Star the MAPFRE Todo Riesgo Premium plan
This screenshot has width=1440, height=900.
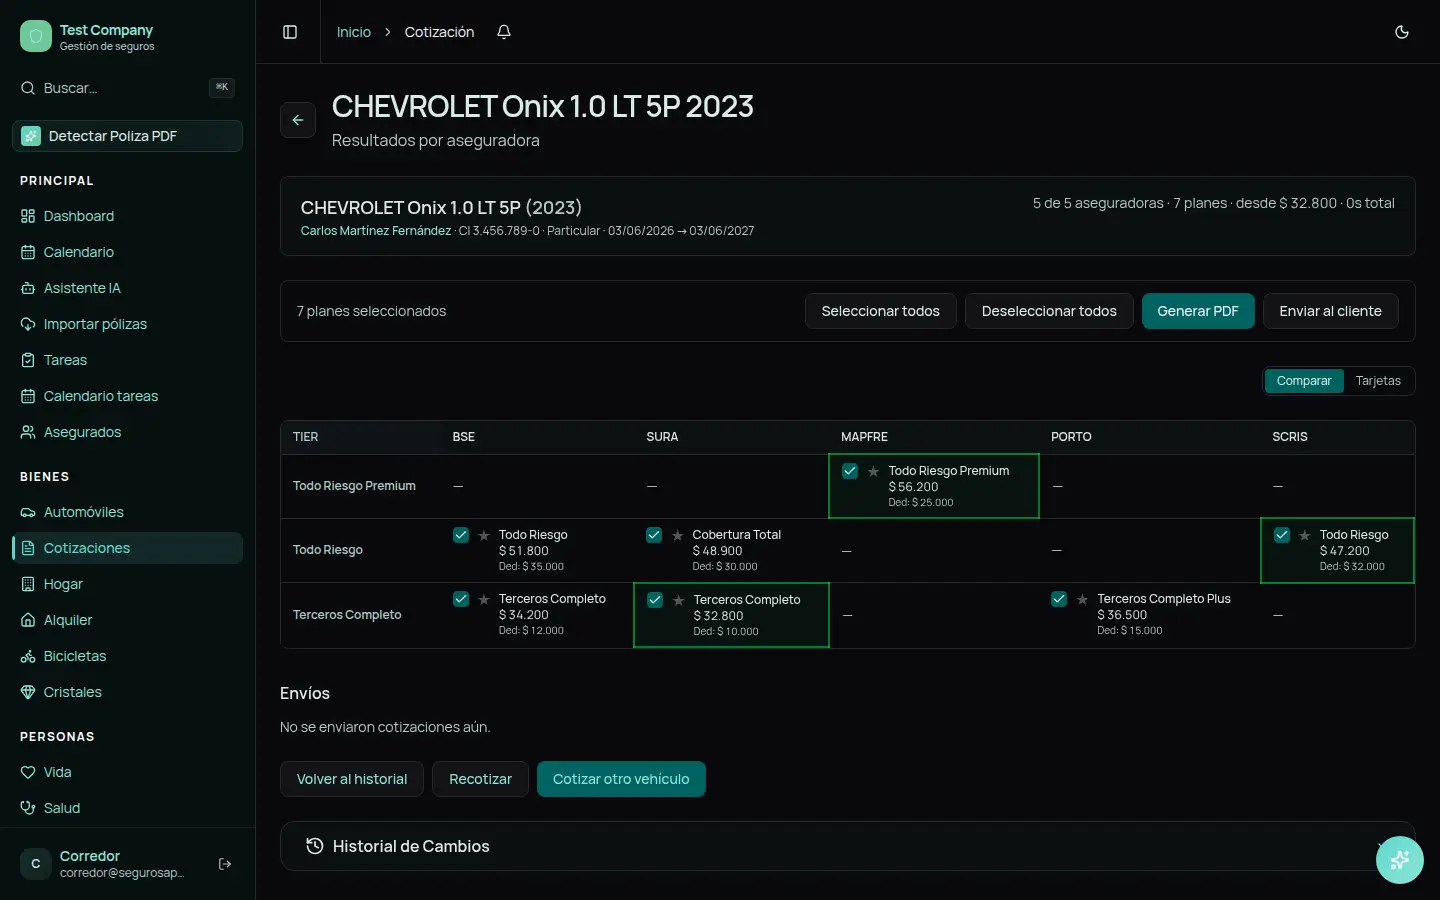[x=873, y=471]
